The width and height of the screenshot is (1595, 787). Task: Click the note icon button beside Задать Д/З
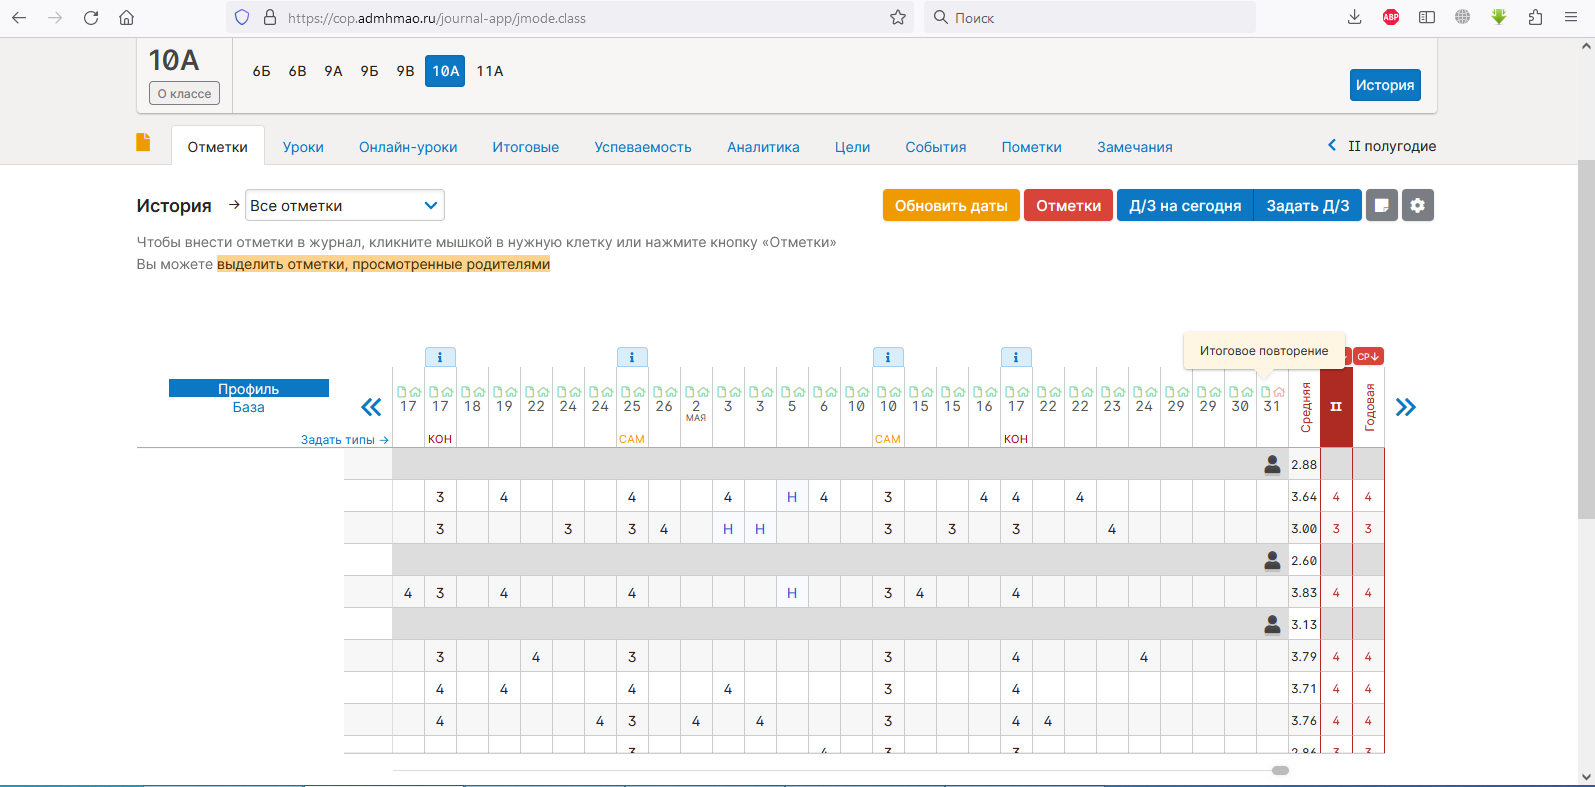[x=1381, y=205]
